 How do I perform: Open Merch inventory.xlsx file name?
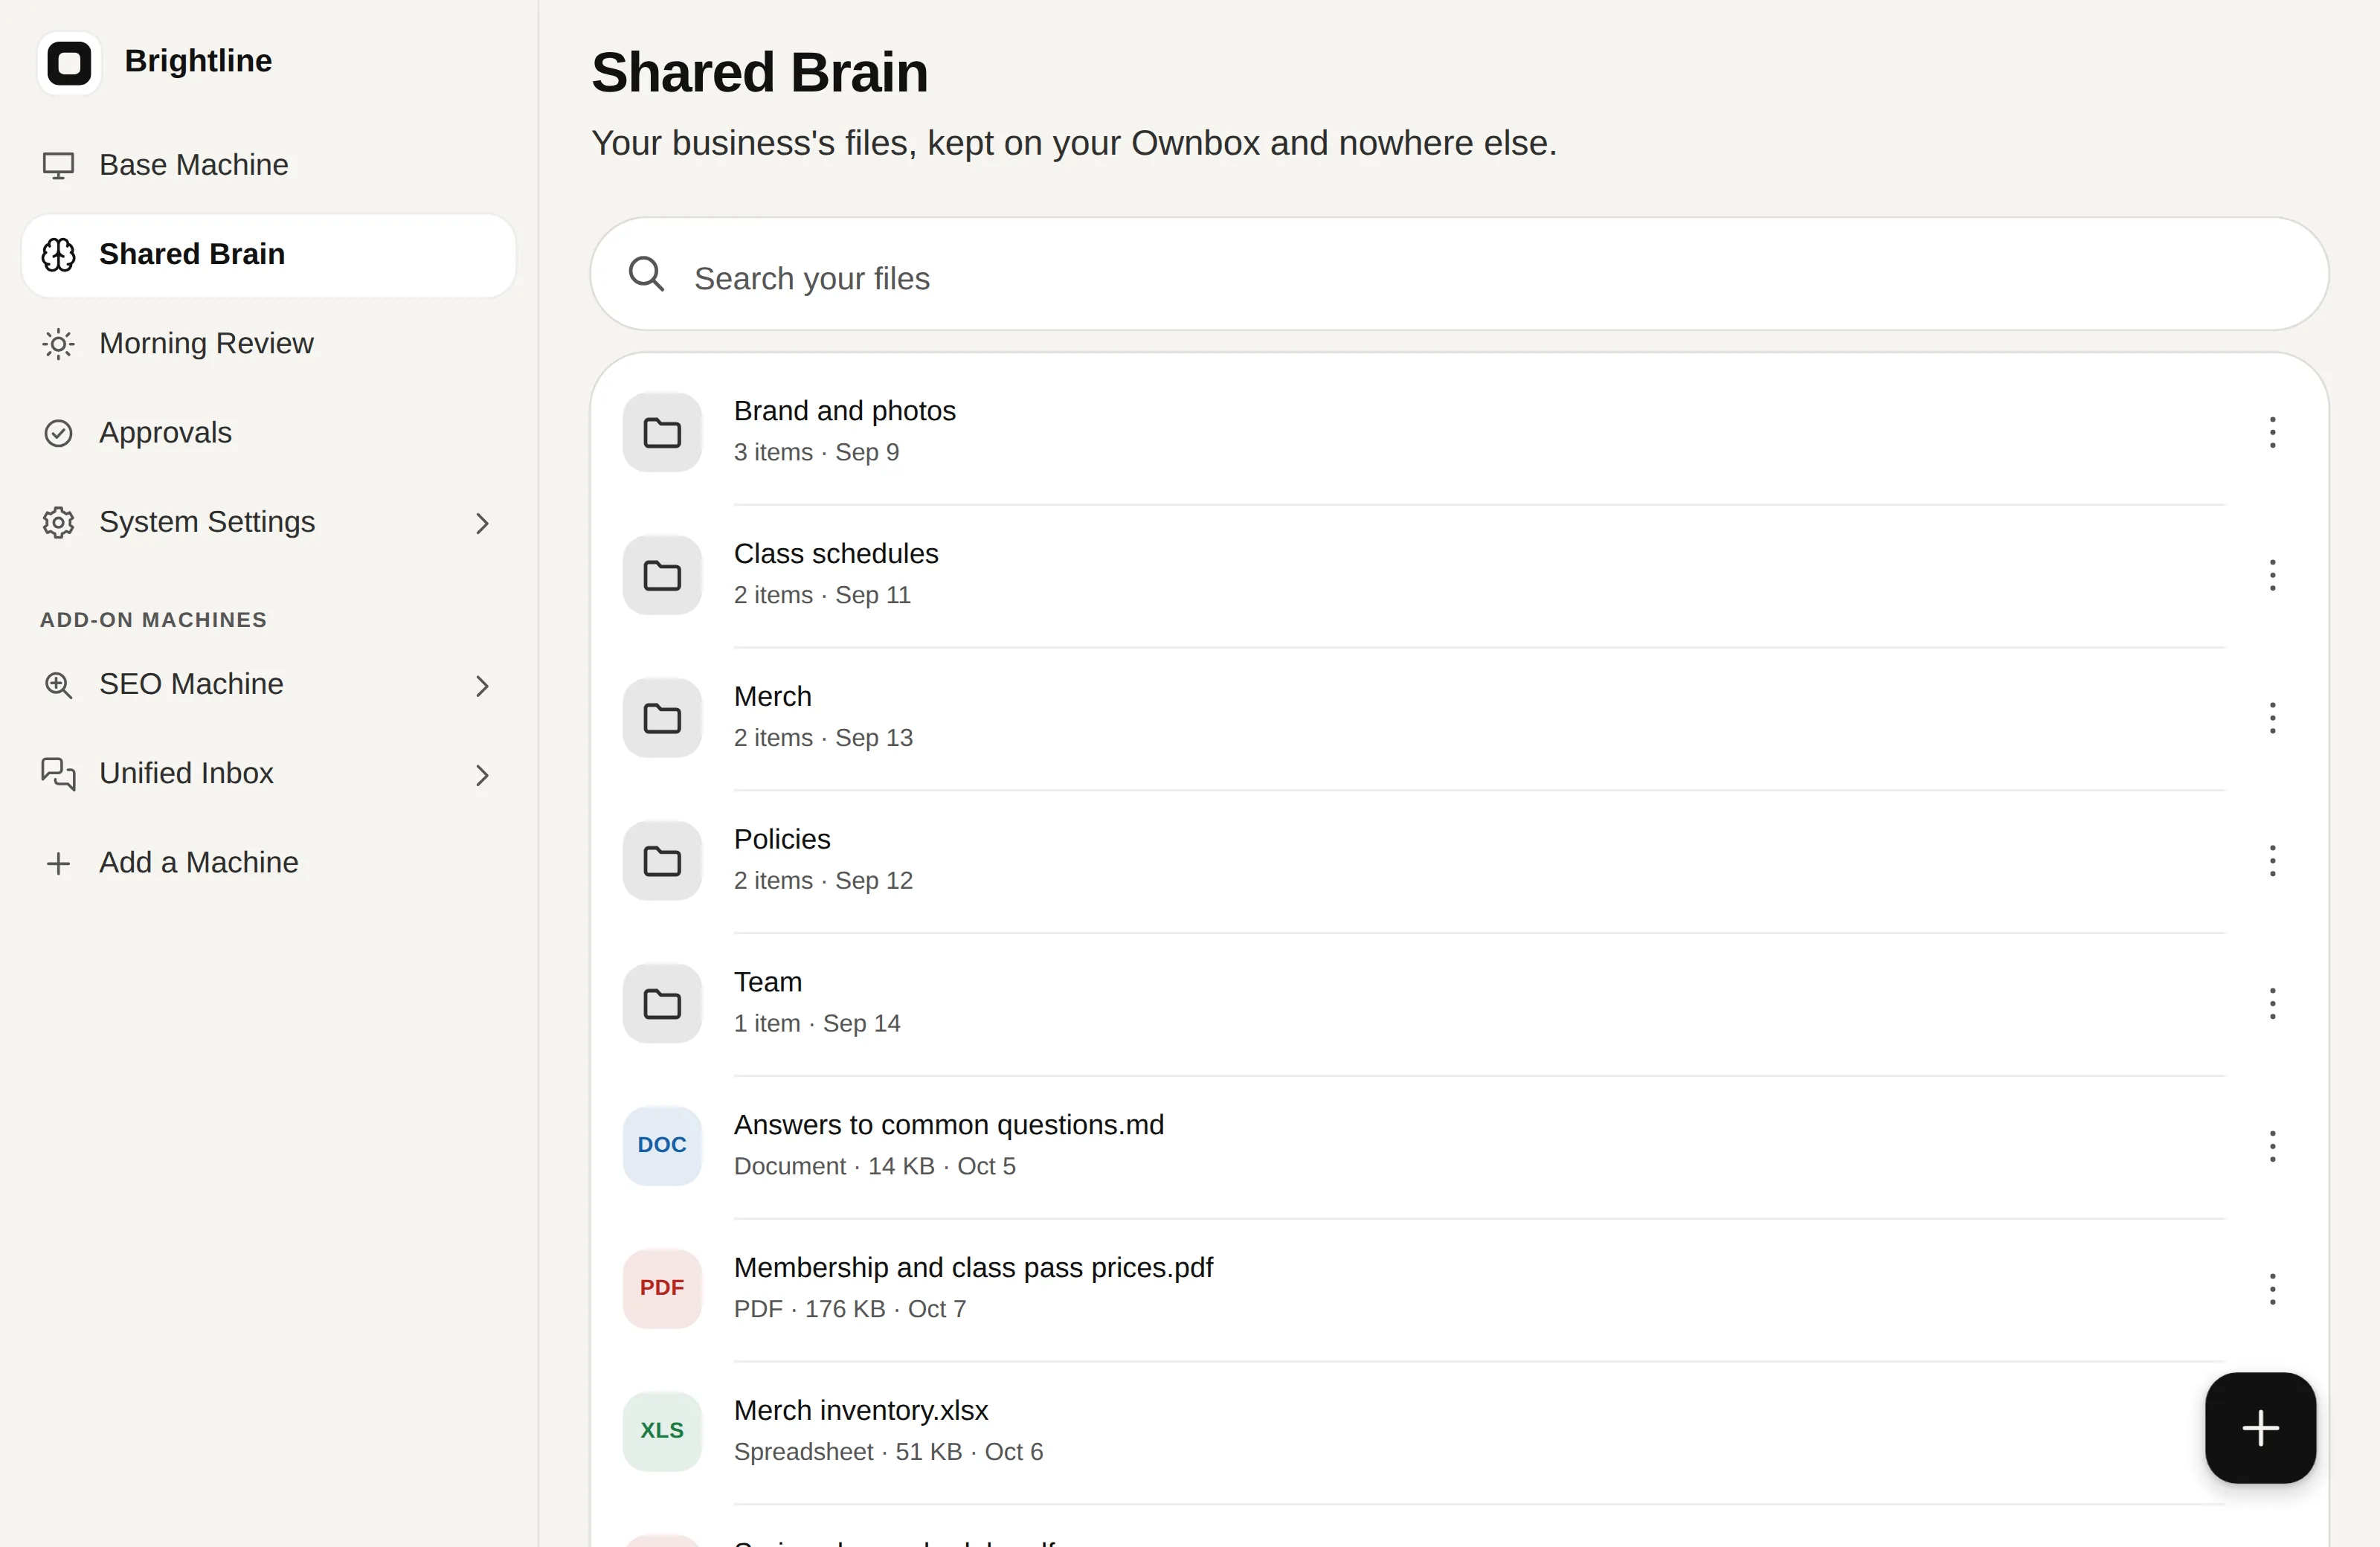860,1411
